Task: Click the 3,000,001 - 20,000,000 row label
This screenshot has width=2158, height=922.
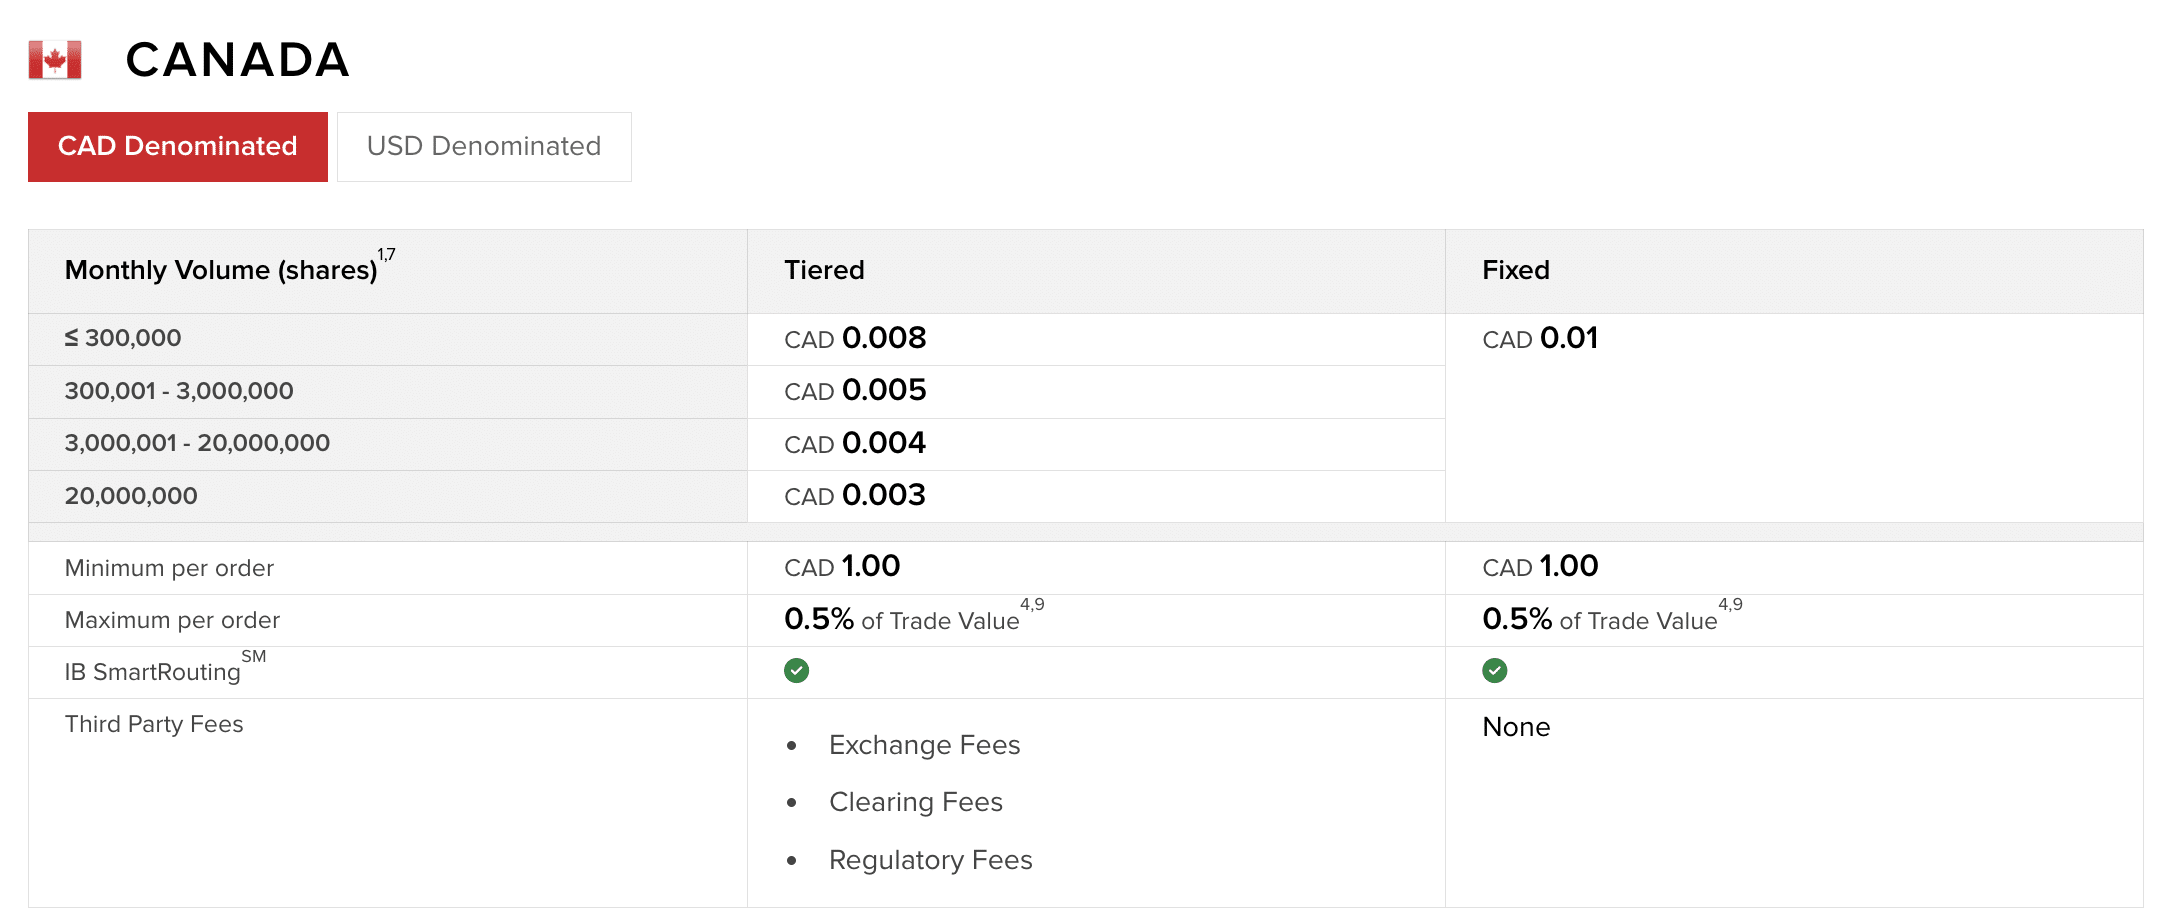Action: (x=197, y=443)
